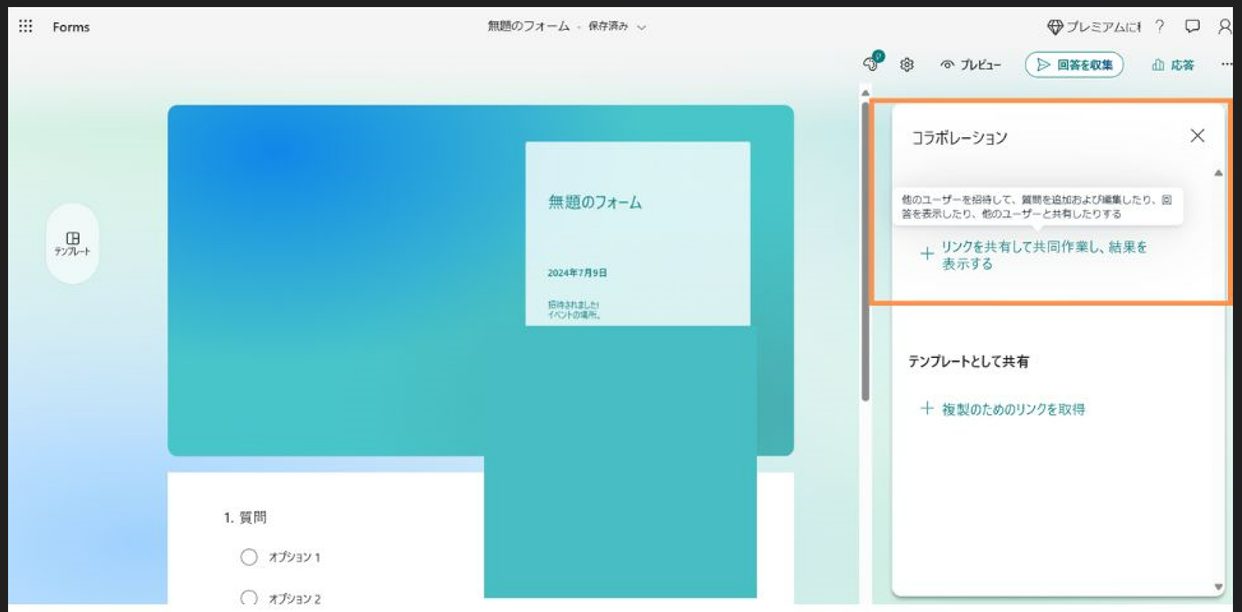This screenshot has width=1242, height=612.
Task: Click 複製のためのリンクを取得 link
Action: [x=1012, y=409]
